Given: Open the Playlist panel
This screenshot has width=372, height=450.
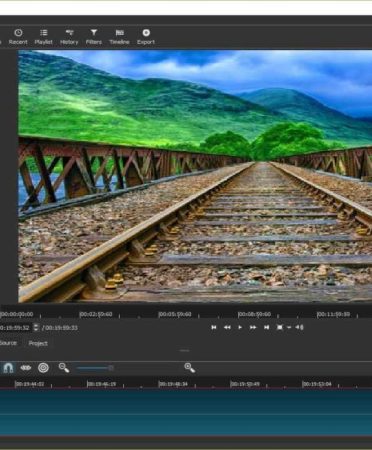Looking at the screenshot, I should tap(43, 37).
